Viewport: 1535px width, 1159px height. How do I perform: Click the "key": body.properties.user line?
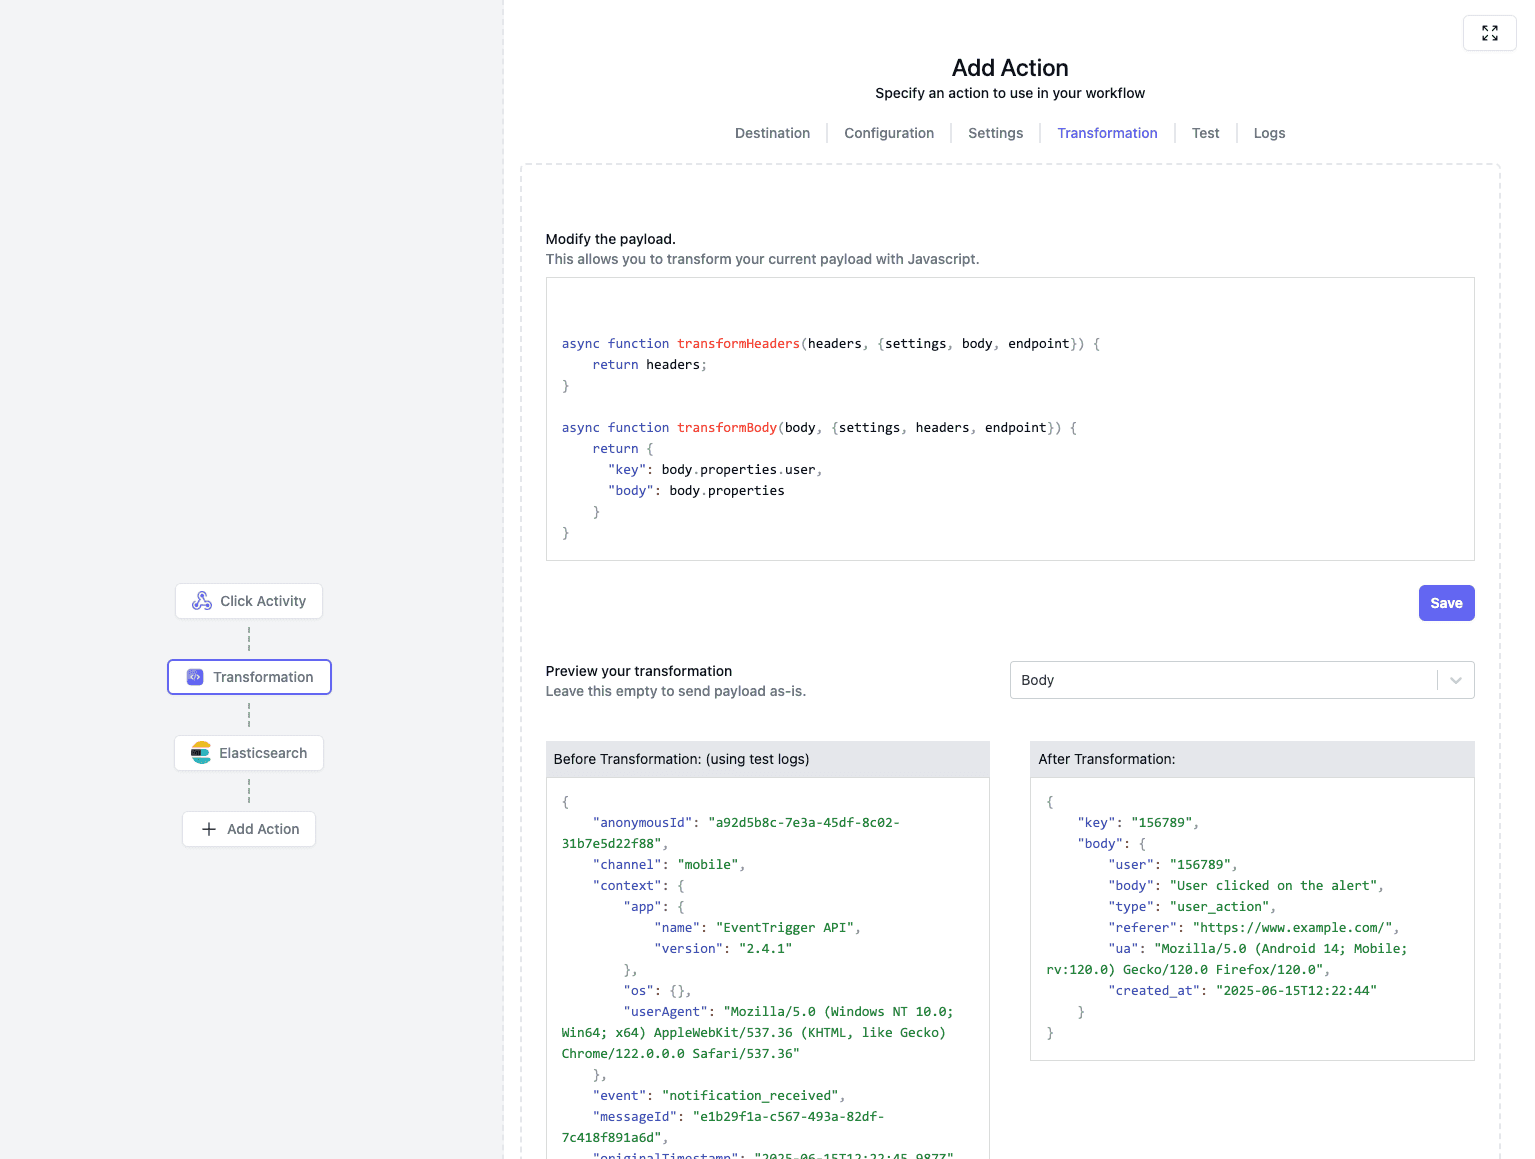tap(715, 470)
